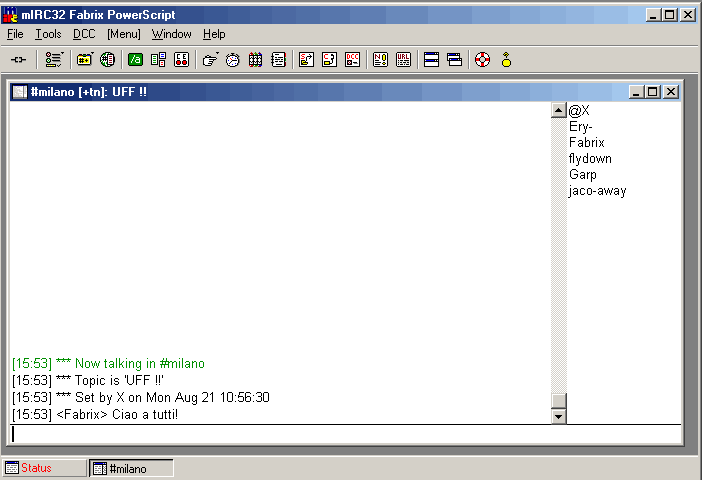Click the chat scrollbar down arrow
This screenshot has height=480, width=702.
click(559, 415)
